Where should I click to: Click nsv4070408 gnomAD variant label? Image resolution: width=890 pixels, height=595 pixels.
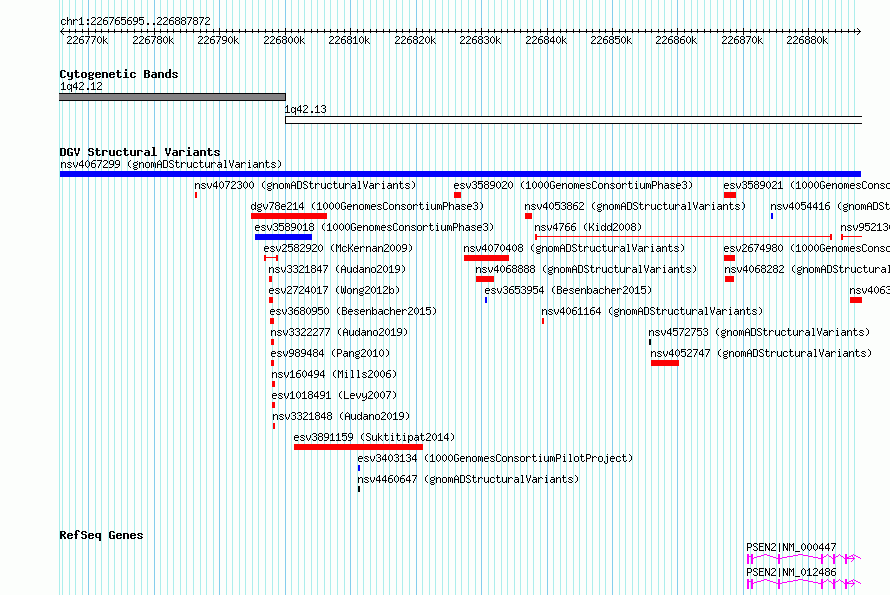click(x=574, y=248)
